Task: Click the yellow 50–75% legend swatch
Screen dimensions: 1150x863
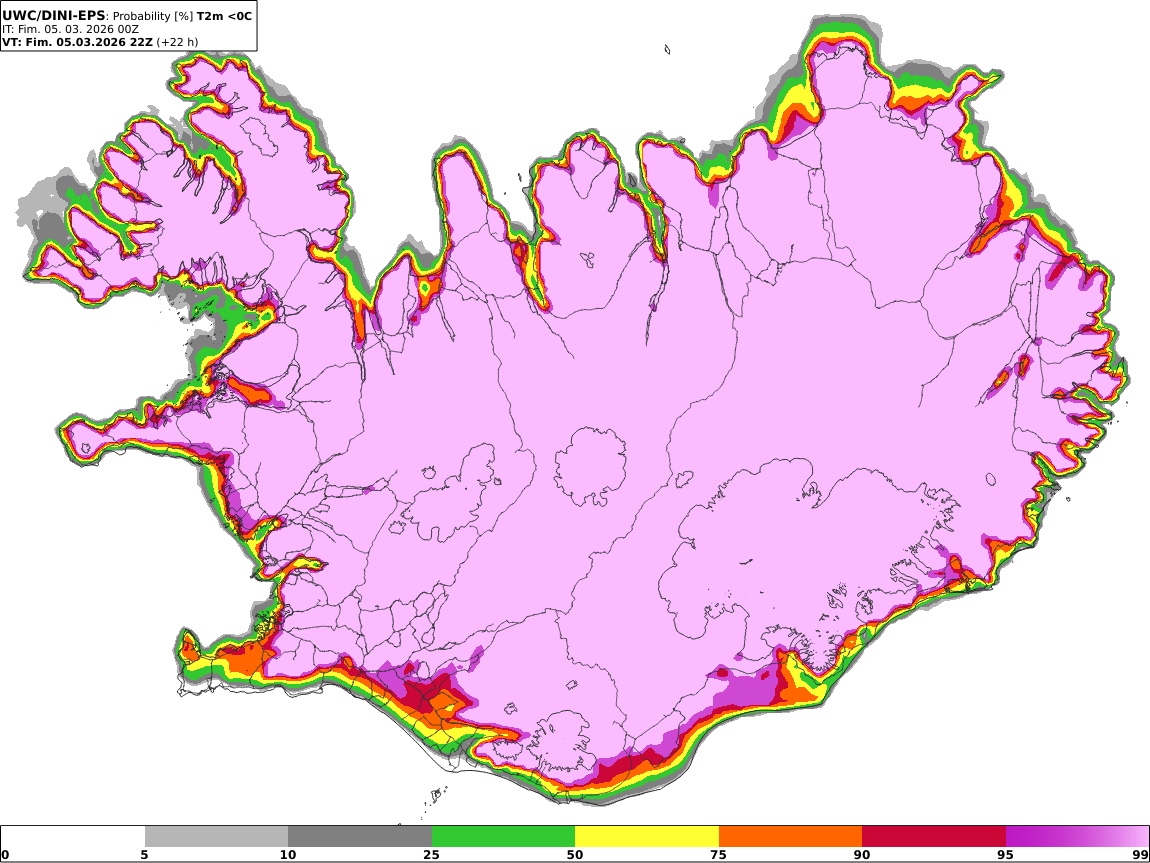Action: [x=647, y=837]
